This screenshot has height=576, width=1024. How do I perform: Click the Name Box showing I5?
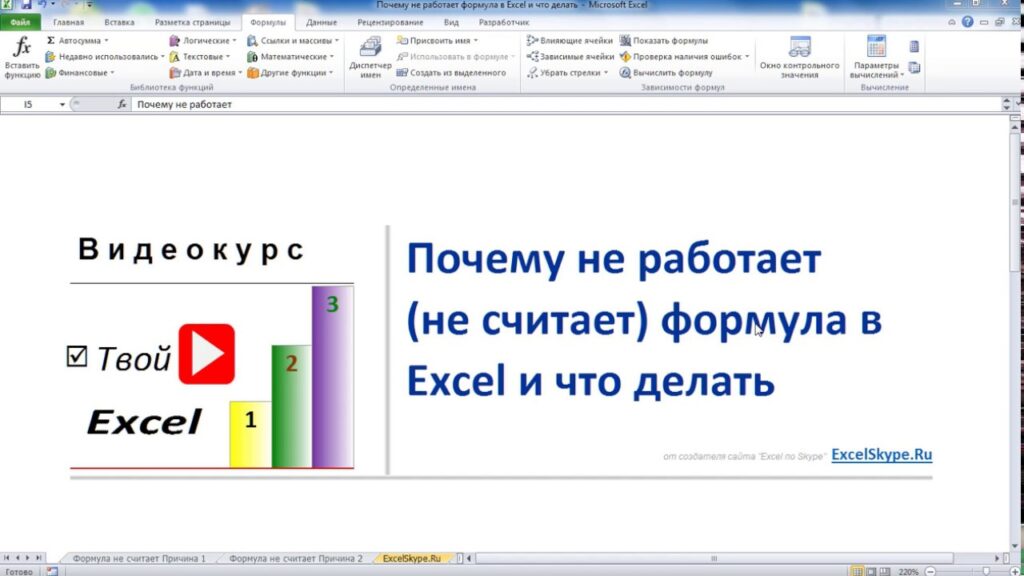click(28, 104)
